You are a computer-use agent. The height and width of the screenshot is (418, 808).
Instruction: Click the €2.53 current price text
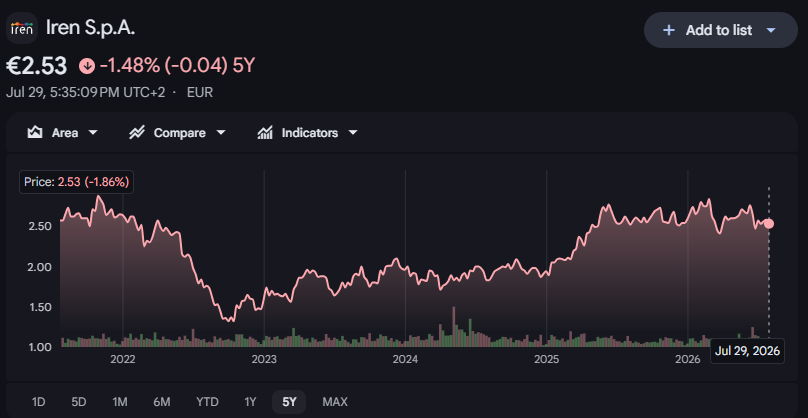pos(37,66)
